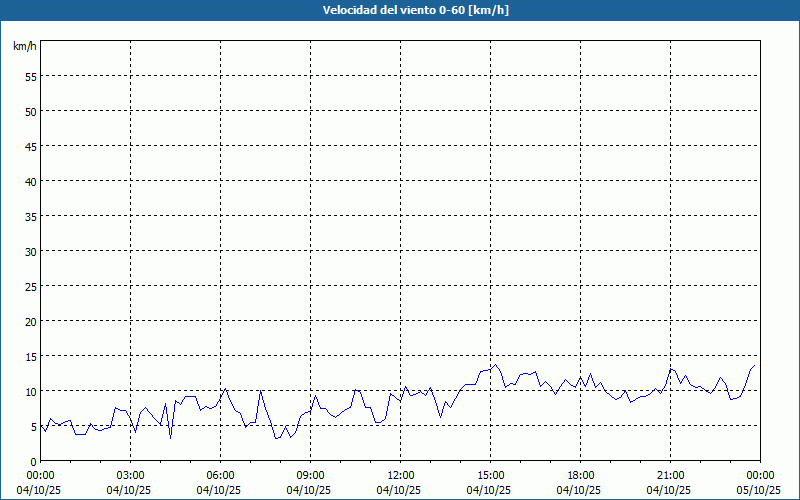Click the 15 label on the y-axis
Screen dimensions: 800x500
(x=30, y=356)
